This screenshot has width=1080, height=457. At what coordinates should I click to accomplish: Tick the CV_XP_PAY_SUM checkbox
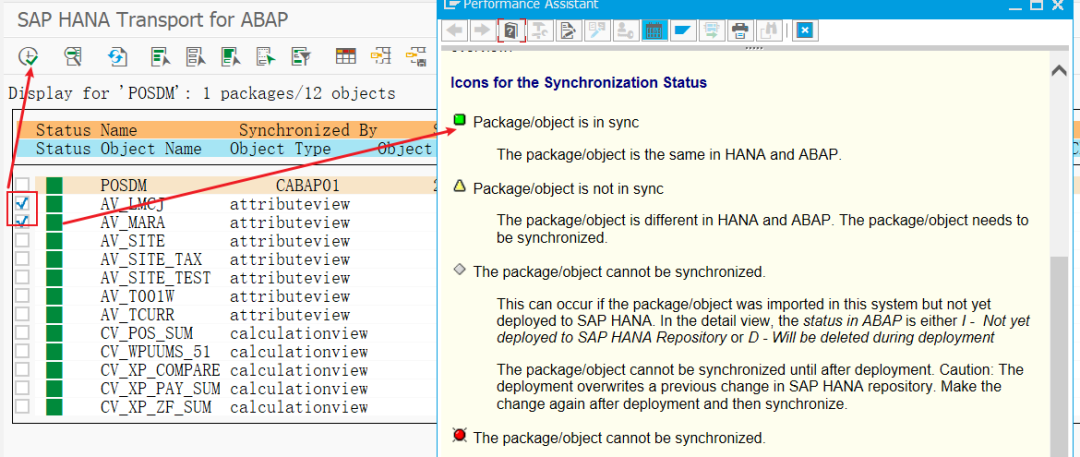pos(23,387)
